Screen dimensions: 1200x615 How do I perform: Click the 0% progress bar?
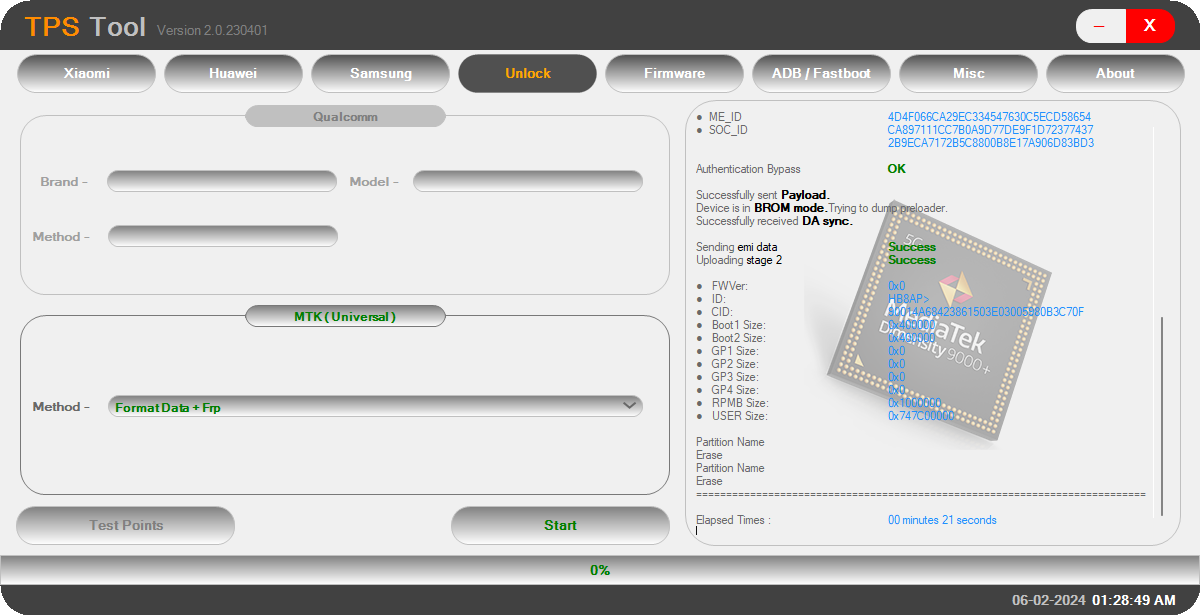pos(600,570)
